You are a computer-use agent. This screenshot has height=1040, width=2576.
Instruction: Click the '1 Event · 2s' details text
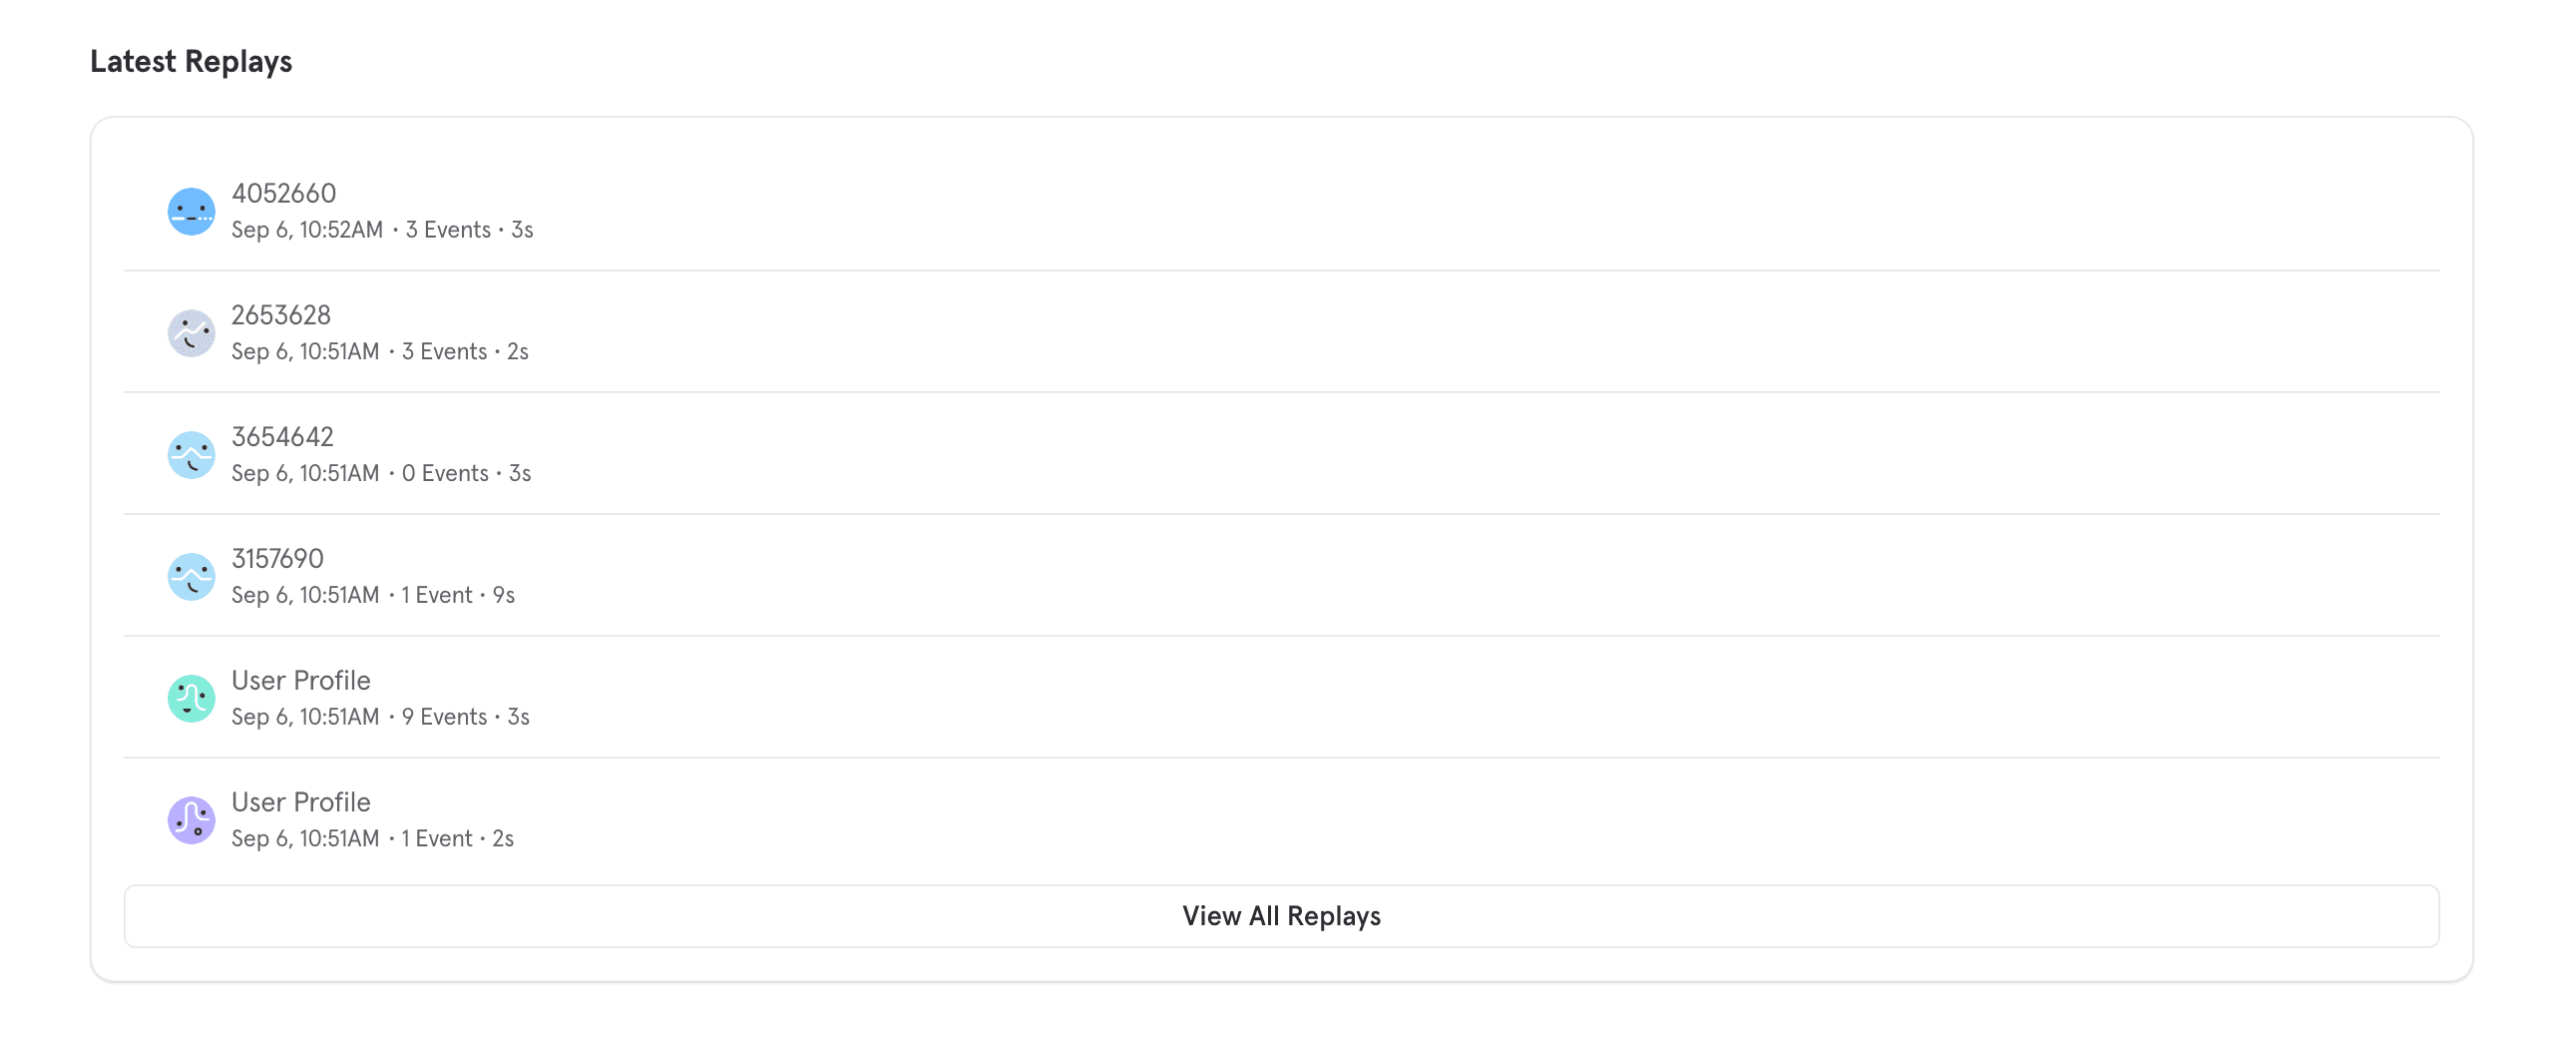pos(373,839)
